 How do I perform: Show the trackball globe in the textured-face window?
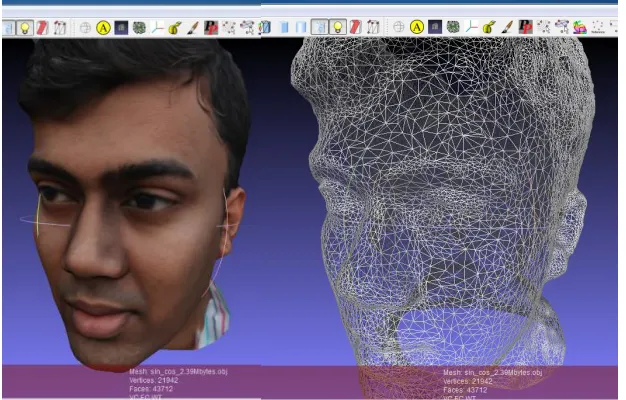[85, 28]
